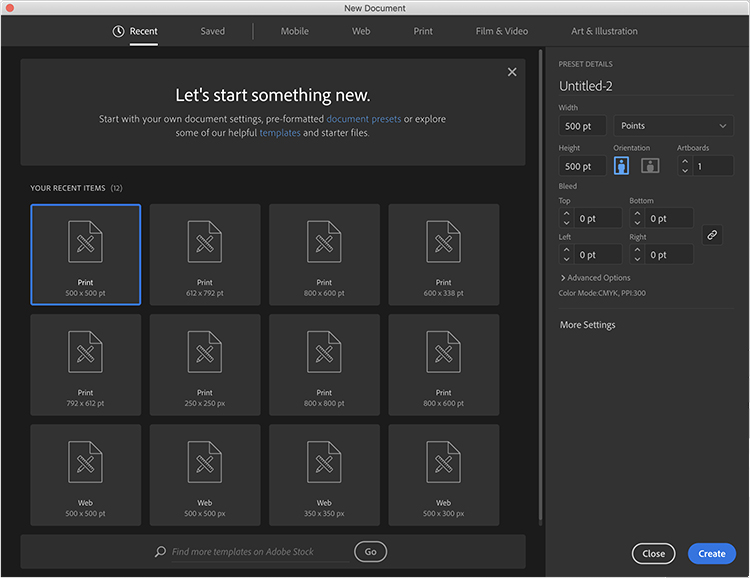The width and height of the screenshot is (750, 578).
Task: Open the Points units dropdown
Action: pos(674,126)
